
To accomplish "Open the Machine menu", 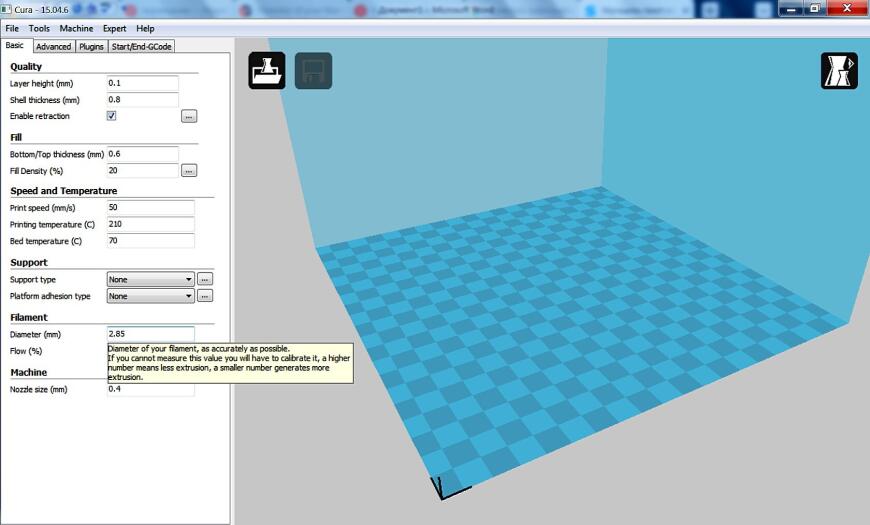I will tap(77, 28).
